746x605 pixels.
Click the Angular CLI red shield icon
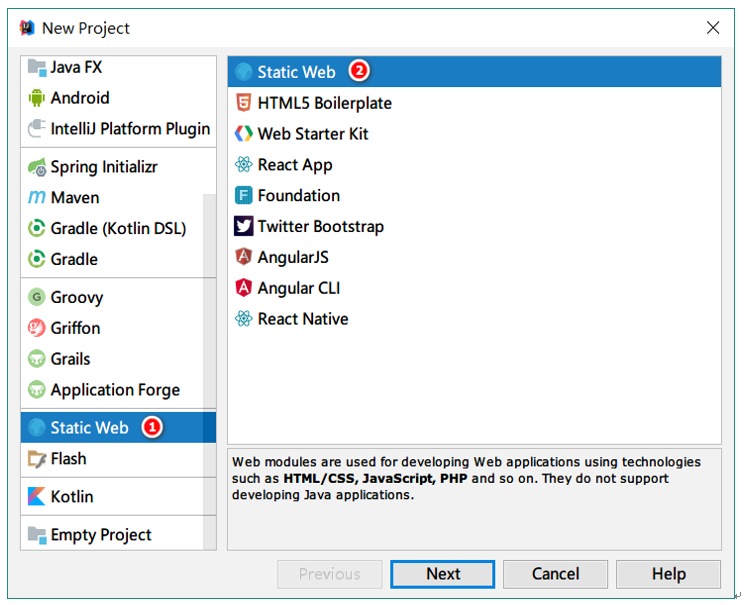(244, 288)
